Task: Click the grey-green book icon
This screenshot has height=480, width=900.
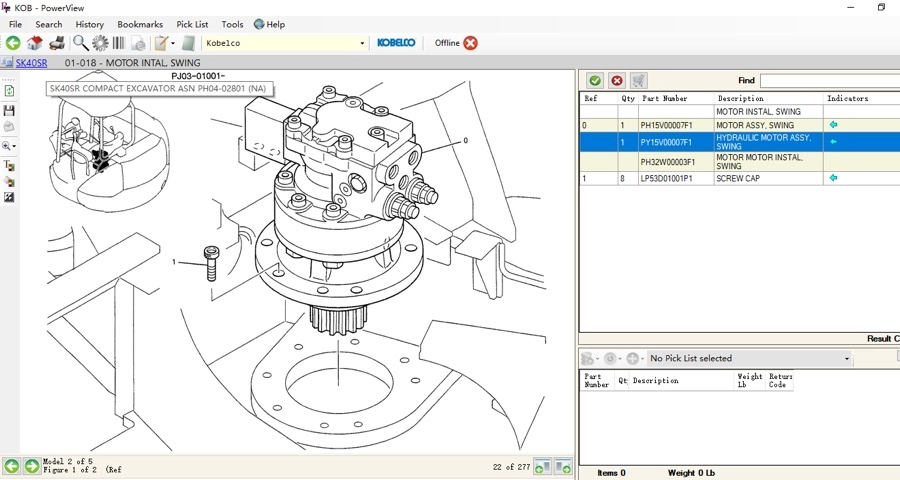Action: pos(188,43)
